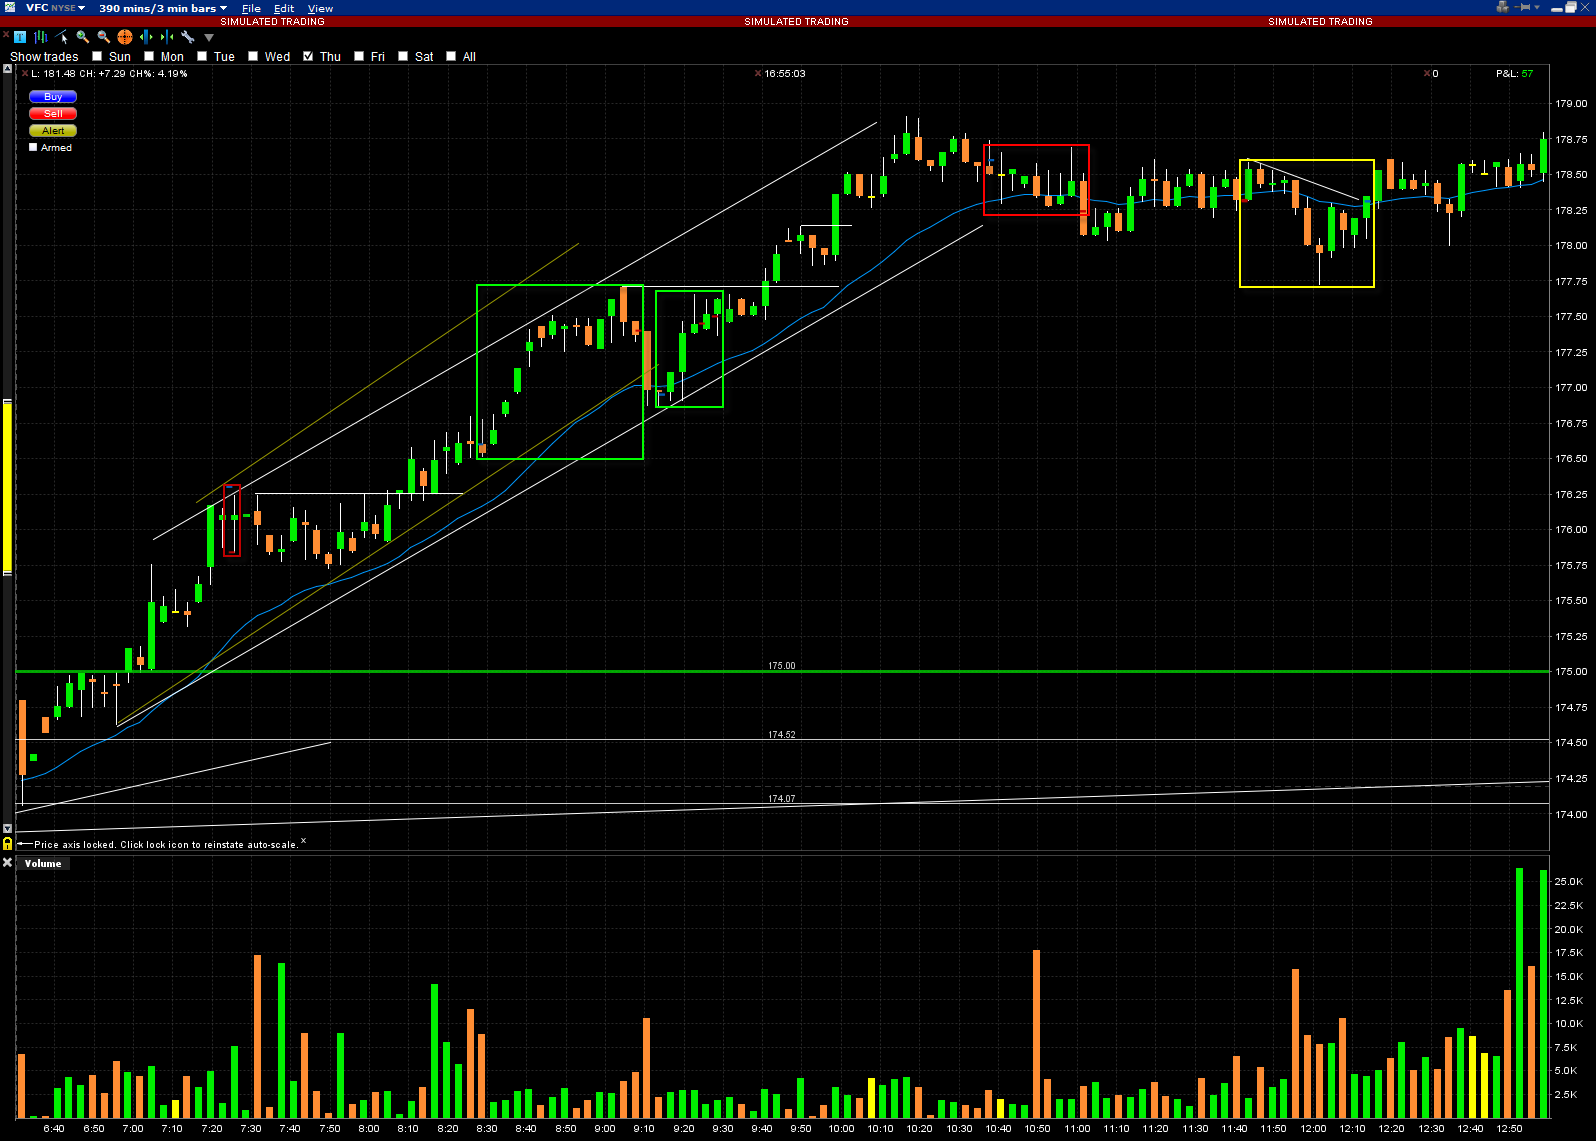
Task: Click the horizontal expand bars icon
Action: [146, 37]
